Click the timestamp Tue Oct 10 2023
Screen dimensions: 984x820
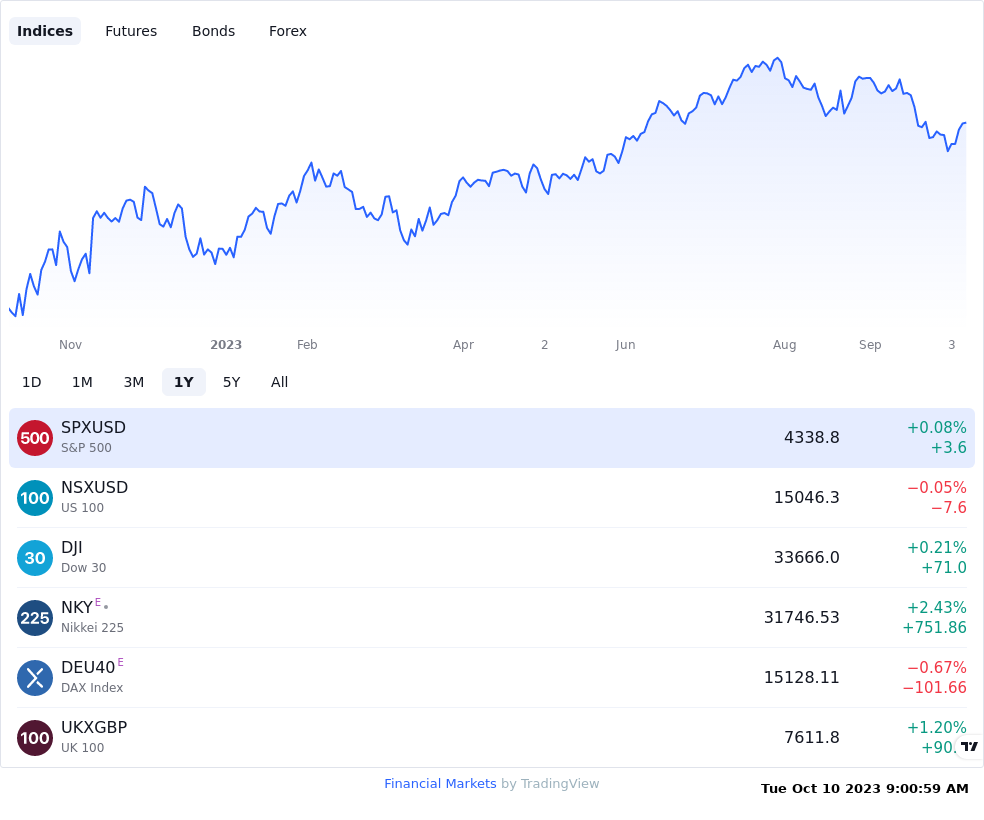coord(865,789)
